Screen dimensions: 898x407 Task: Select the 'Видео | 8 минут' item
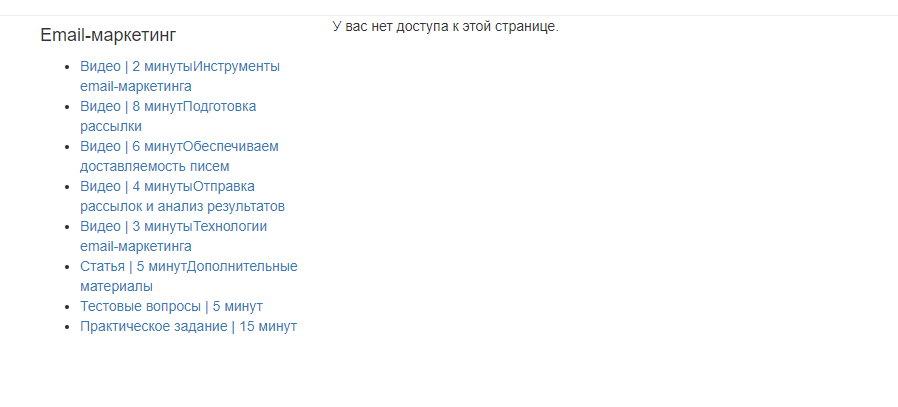tap(131, 106)
